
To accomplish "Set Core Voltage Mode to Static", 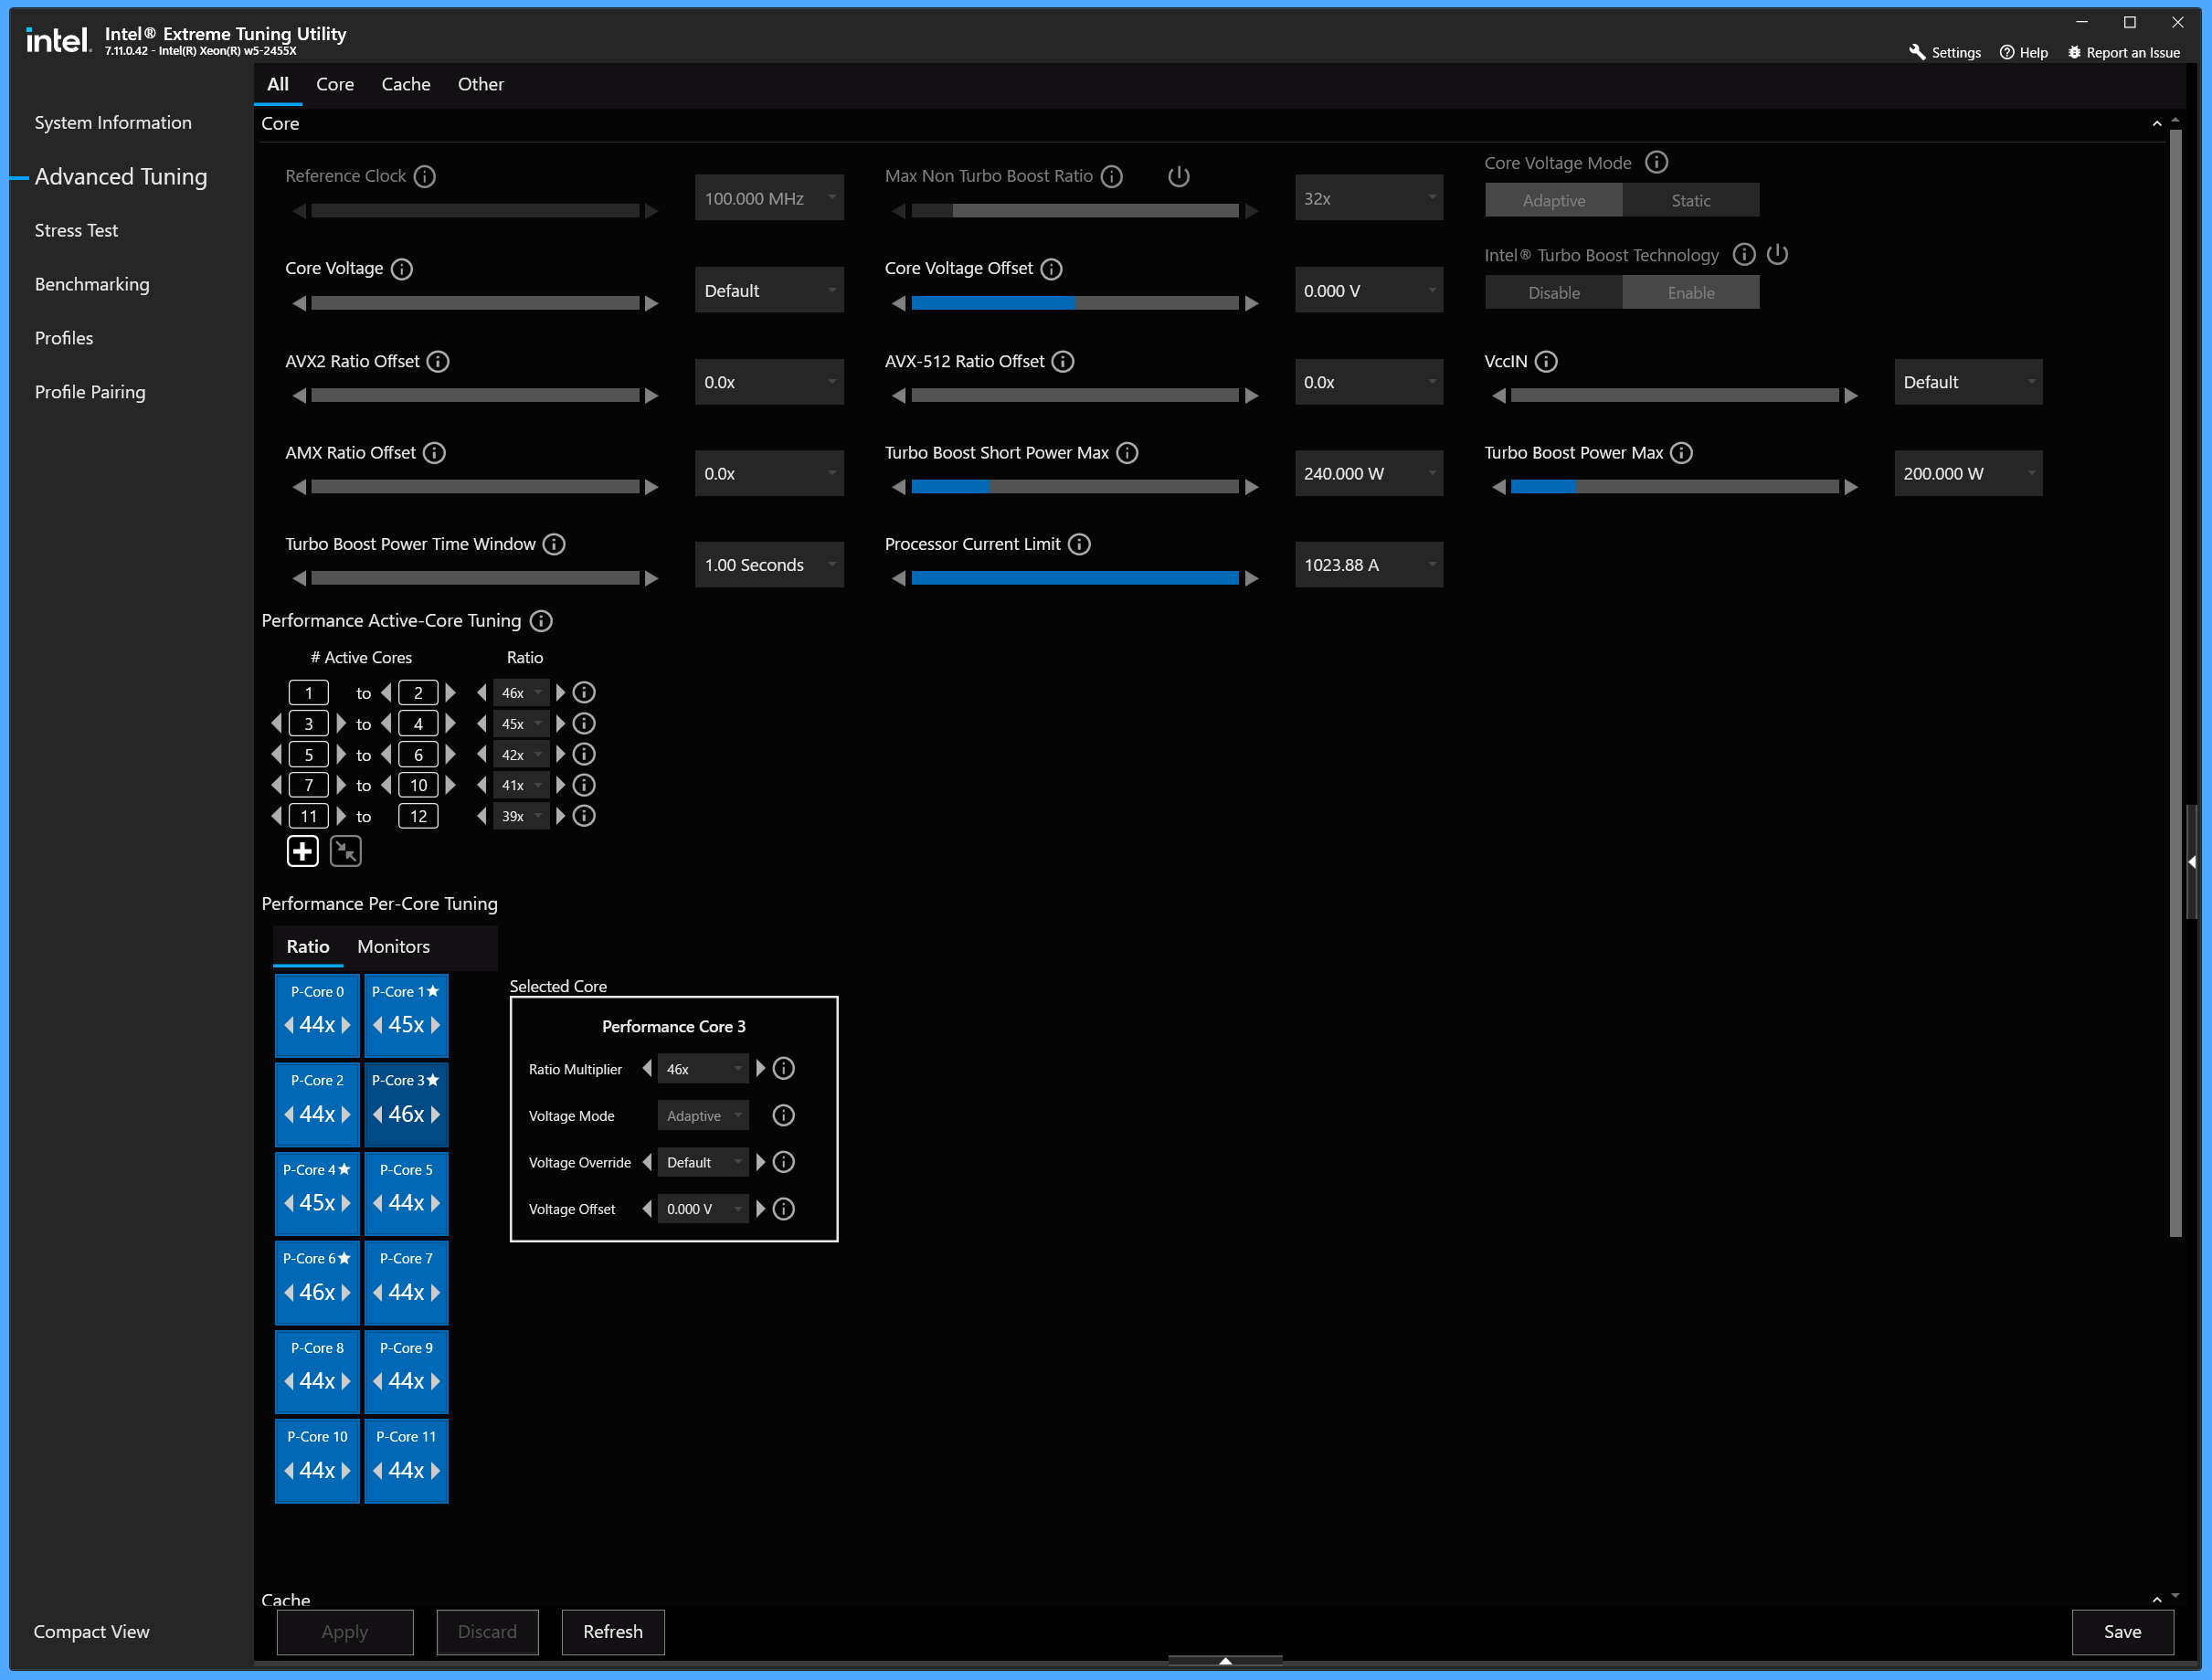I will pyautogui.click(x=1690, y=200).
